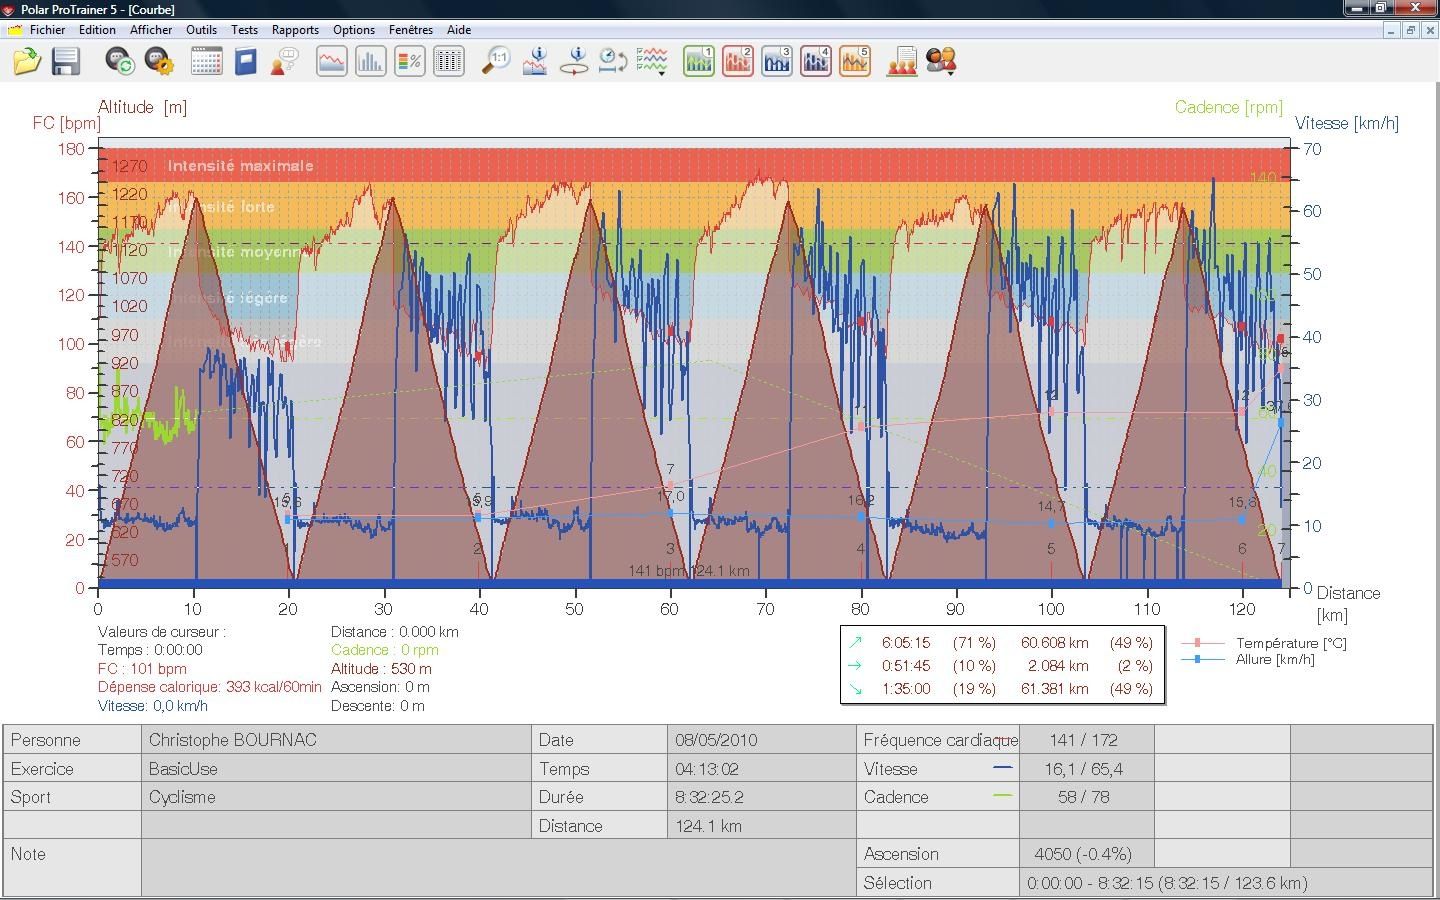The width and height of the screenshot is (1440, 900).
Task: Click the person with speech bubble icon
Action: [285, 61]
